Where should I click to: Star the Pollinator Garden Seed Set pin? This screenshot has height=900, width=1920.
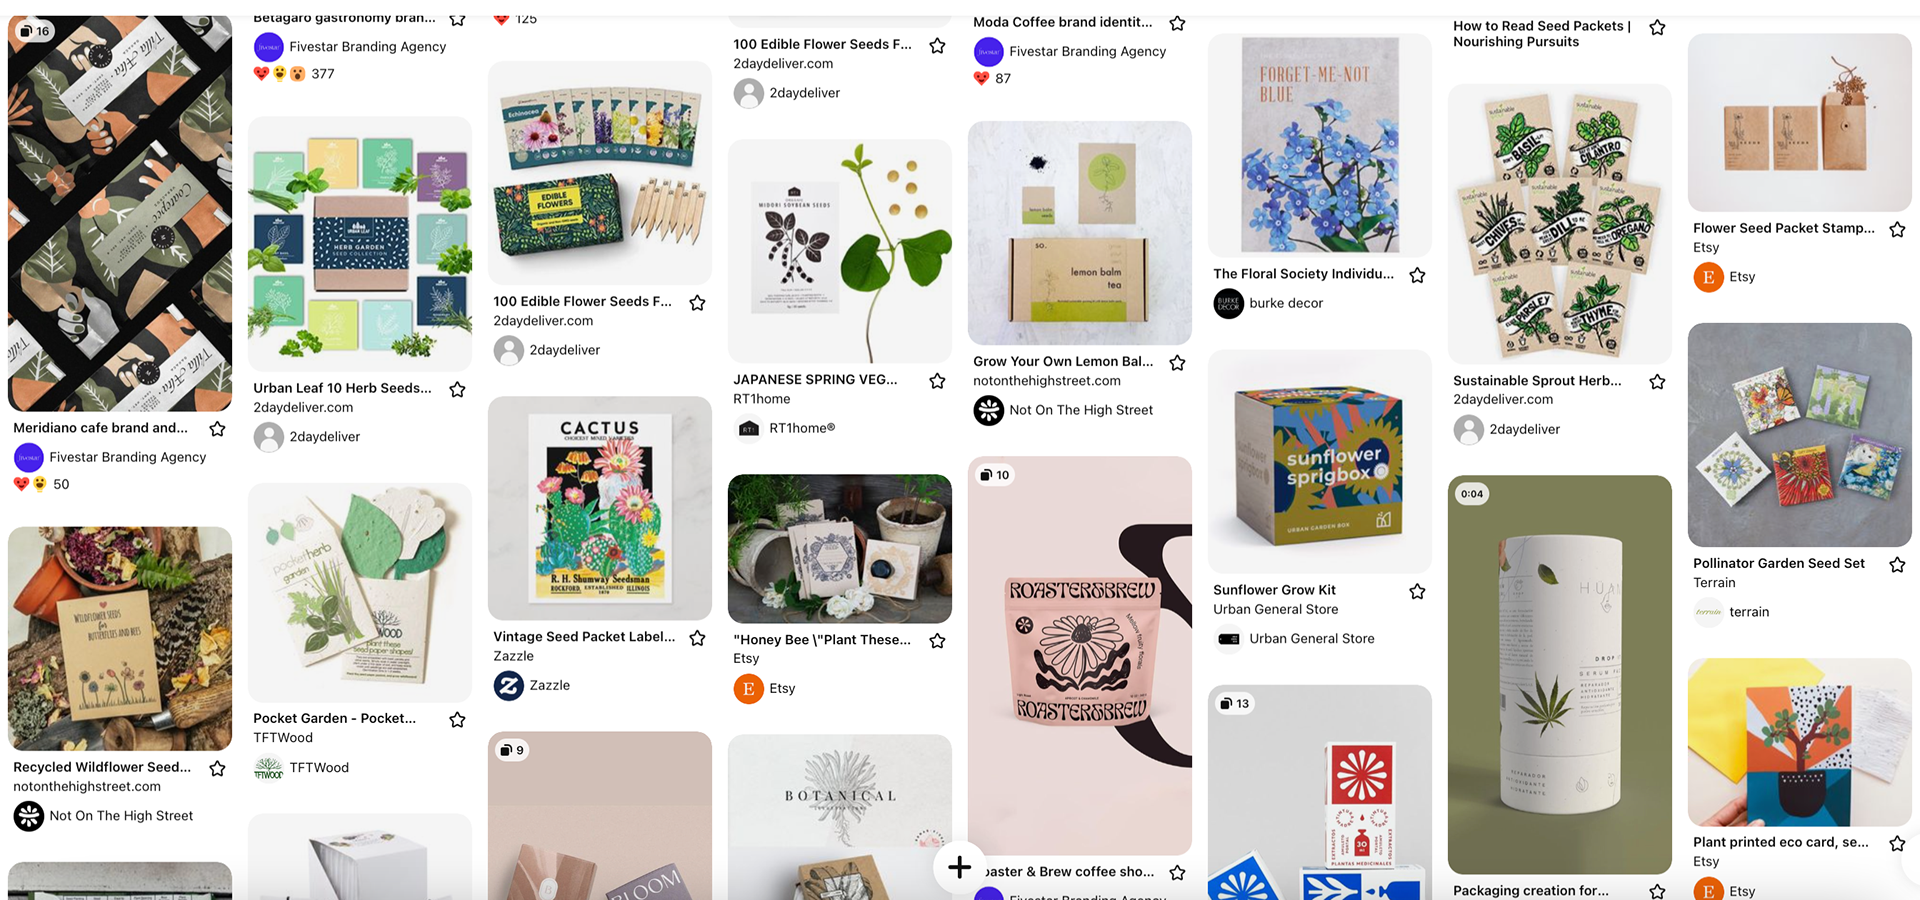(1897, 564)
